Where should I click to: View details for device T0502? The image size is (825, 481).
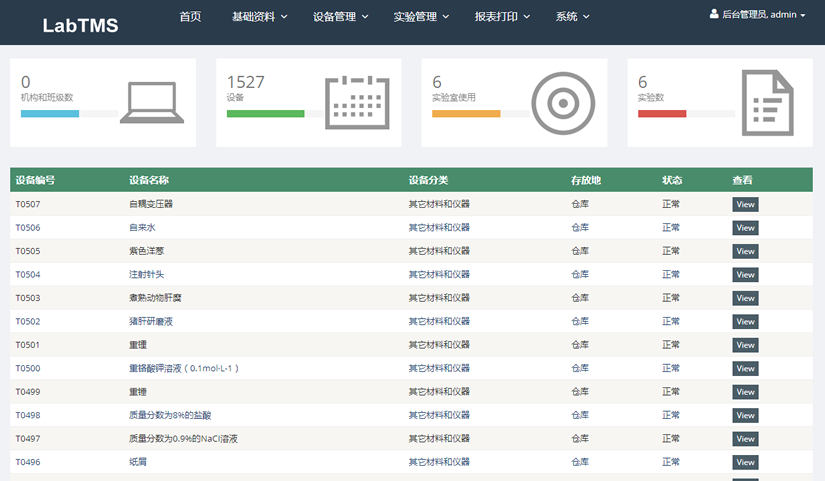pos(745,322)
